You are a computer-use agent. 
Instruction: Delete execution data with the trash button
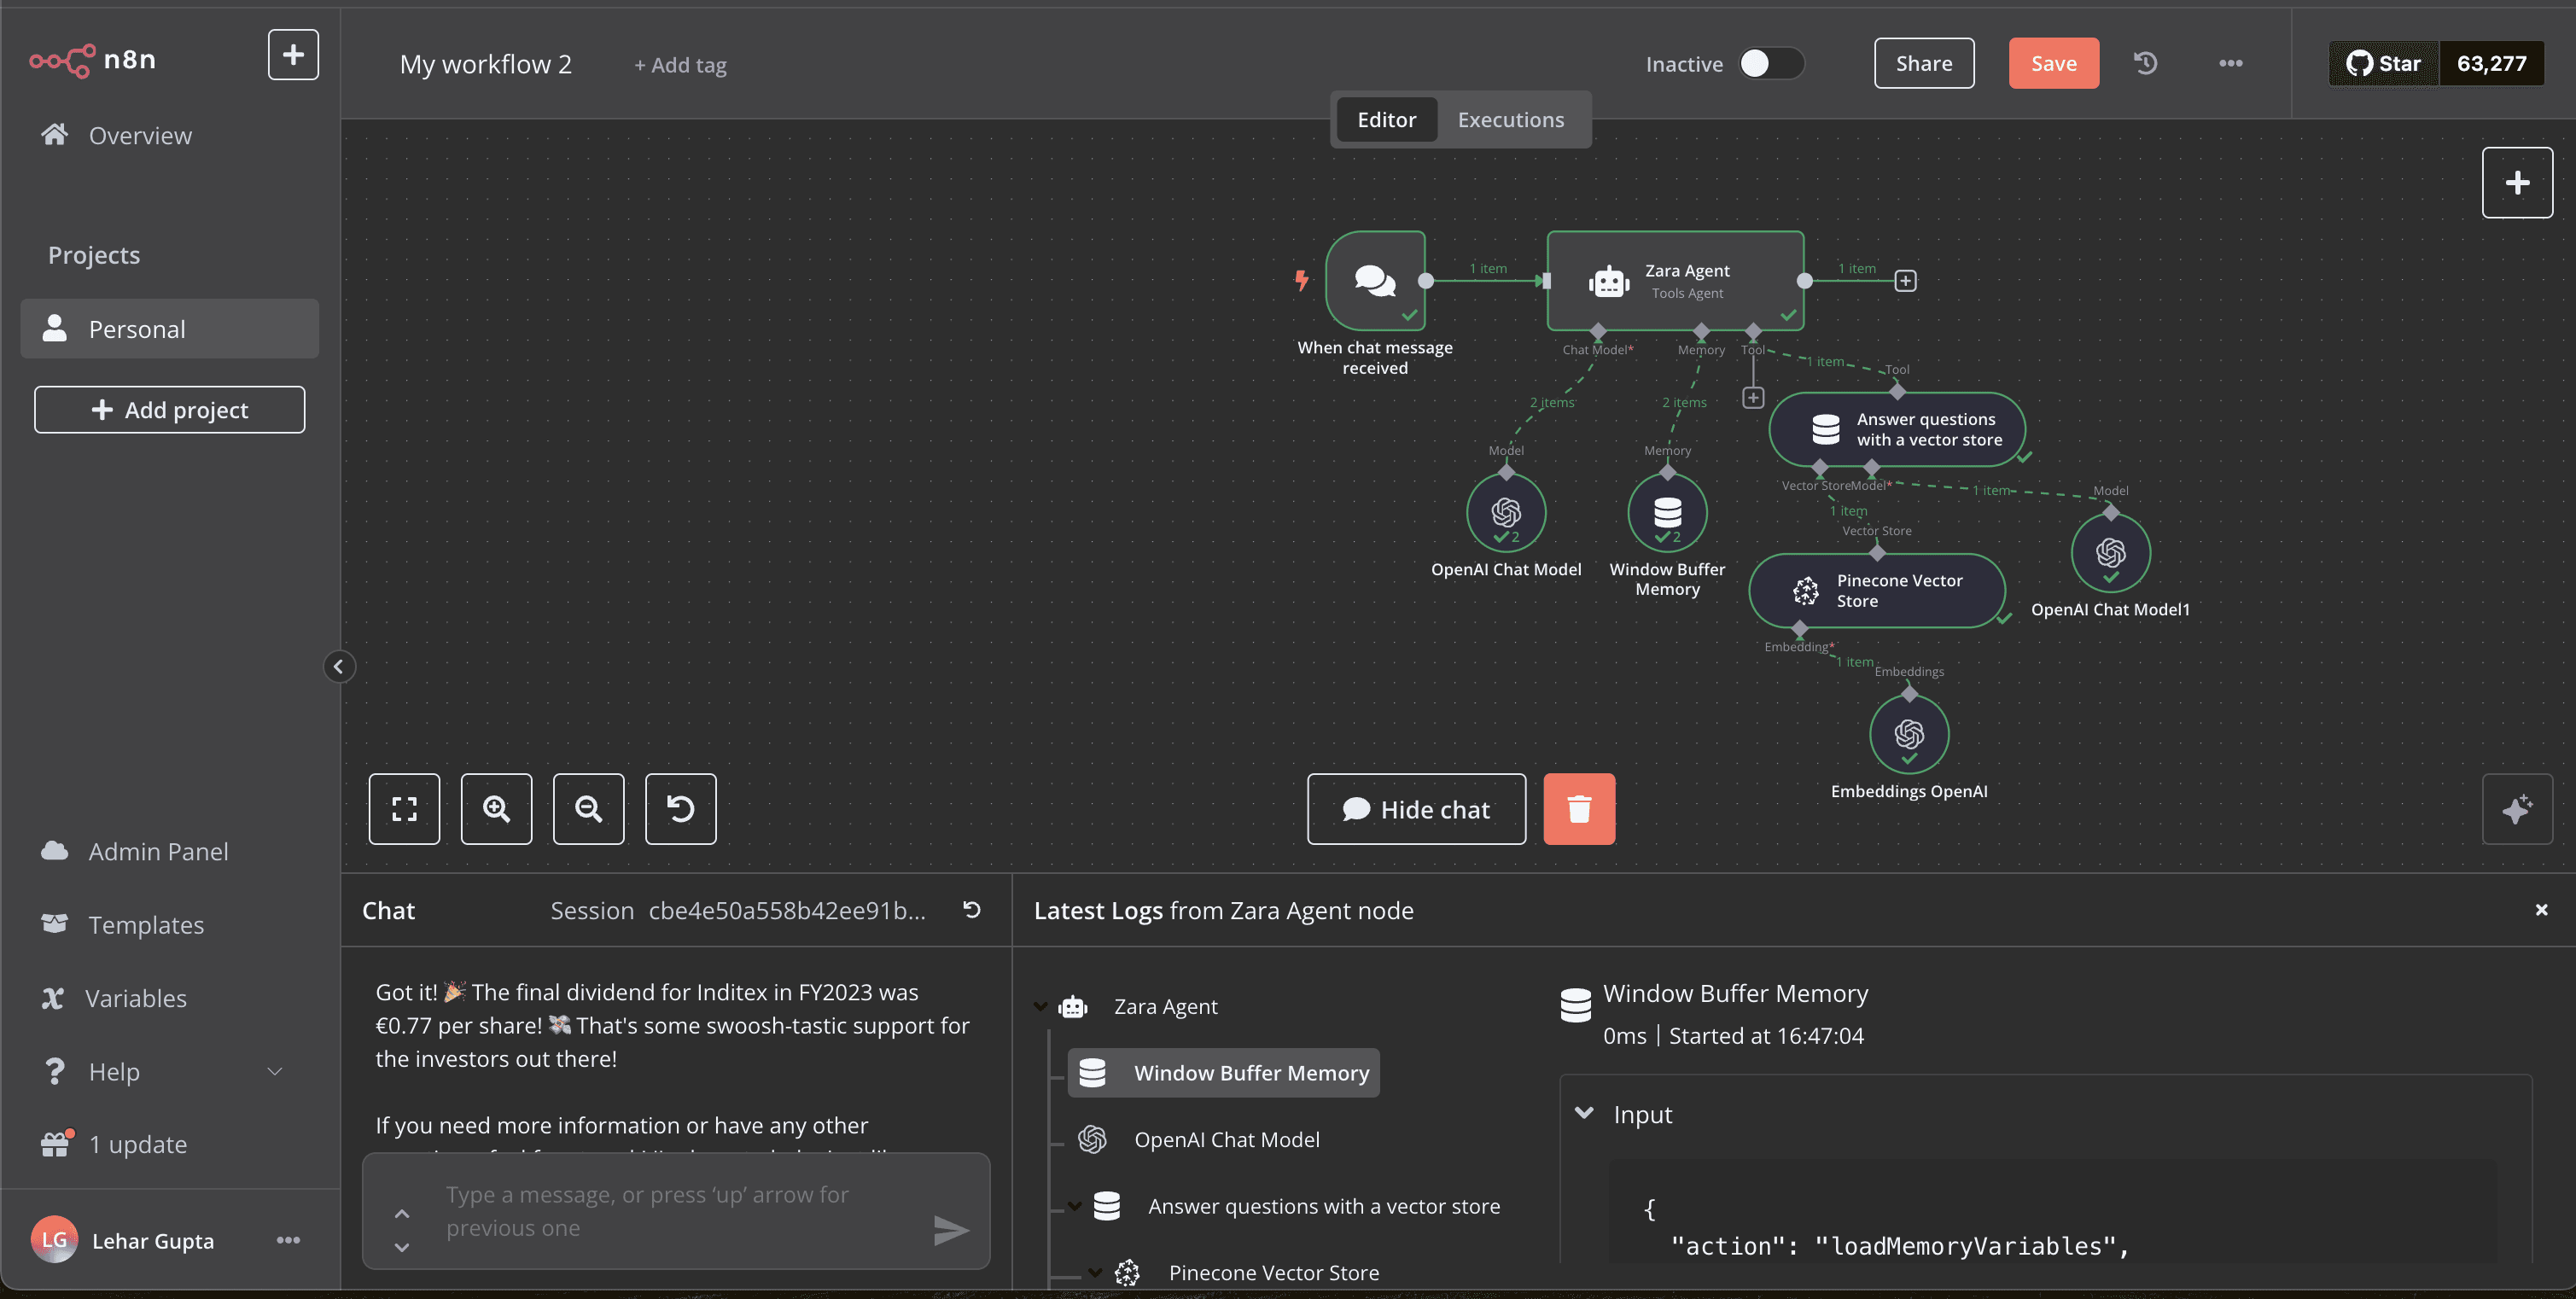pos(1579,809)
